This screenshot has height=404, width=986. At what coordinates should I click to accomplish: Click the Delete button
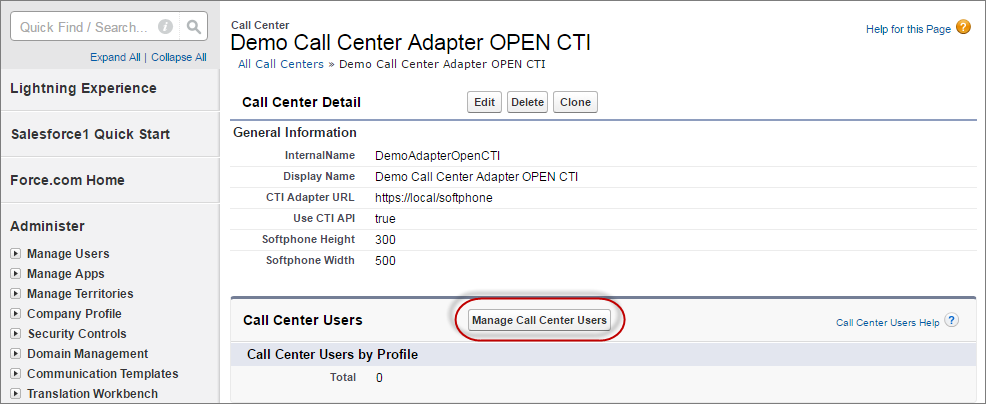click(x=527, y=103)
